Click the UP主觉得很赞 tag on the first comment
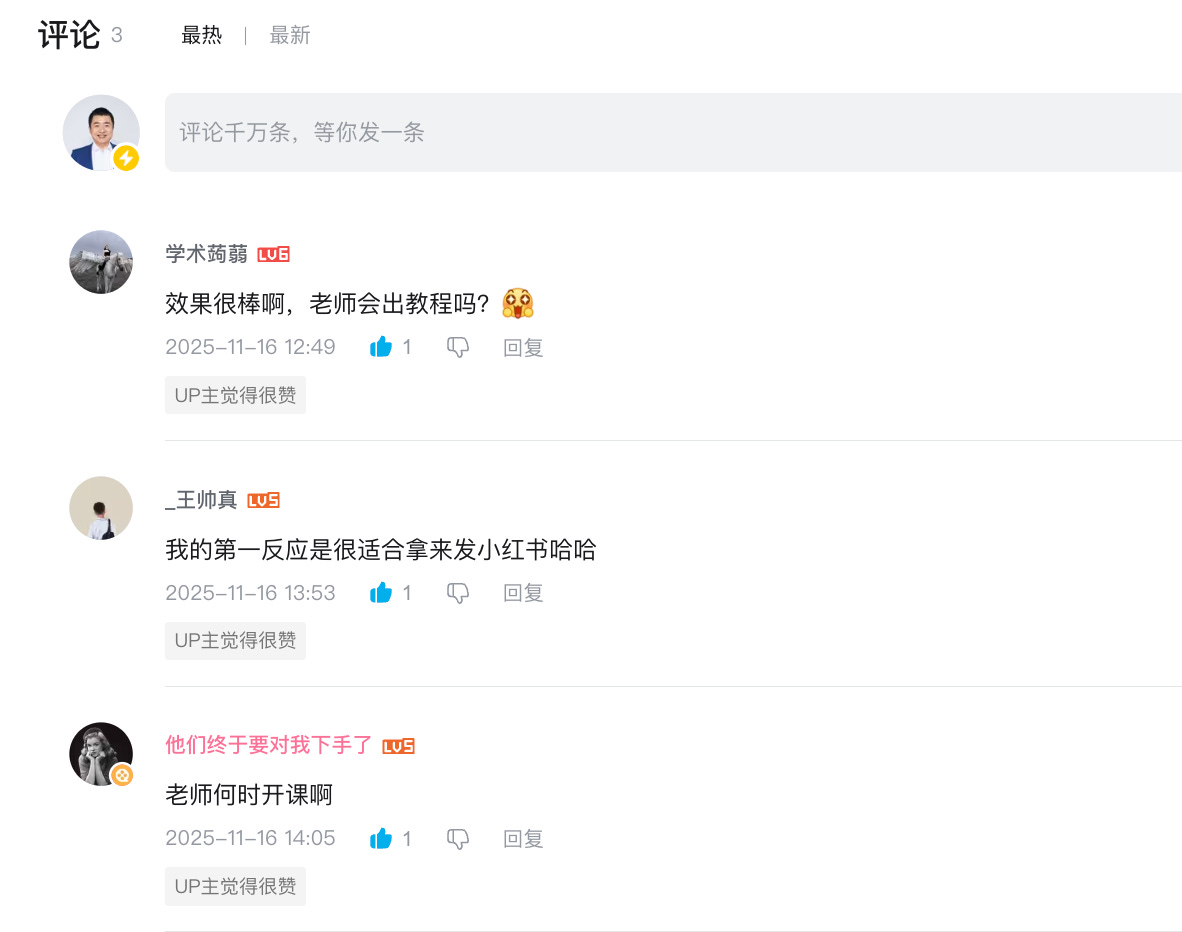Viewport: 1182px width, 932px height. [235, 394]
